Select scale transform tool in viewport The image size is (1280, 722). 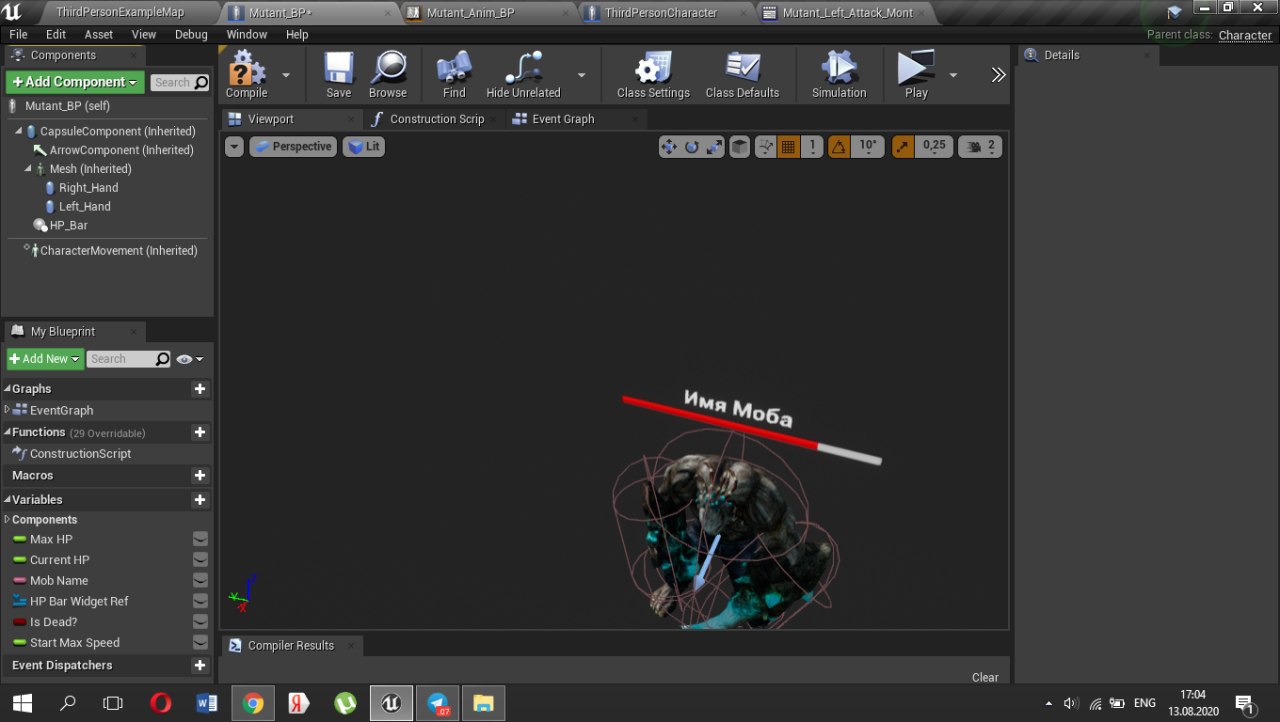coord(714,147)
